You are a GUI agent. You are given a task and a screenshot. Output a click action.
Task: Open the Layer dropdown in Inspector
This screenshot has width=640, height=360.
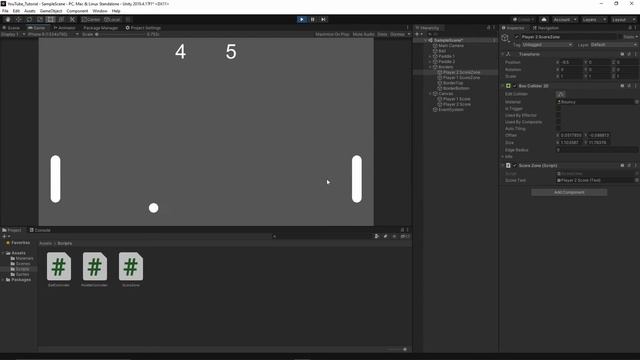pos(613,45)
